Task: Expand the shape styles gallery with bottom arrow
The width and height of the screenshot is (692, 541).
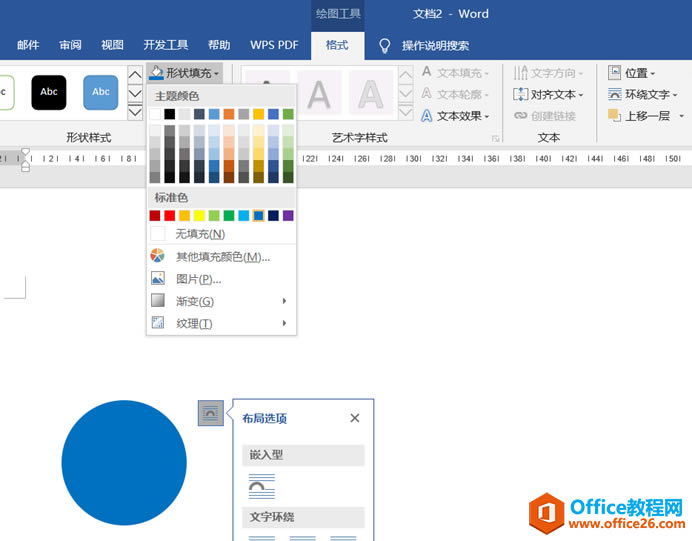Action: pyautogui.click(x=135, y=112)
